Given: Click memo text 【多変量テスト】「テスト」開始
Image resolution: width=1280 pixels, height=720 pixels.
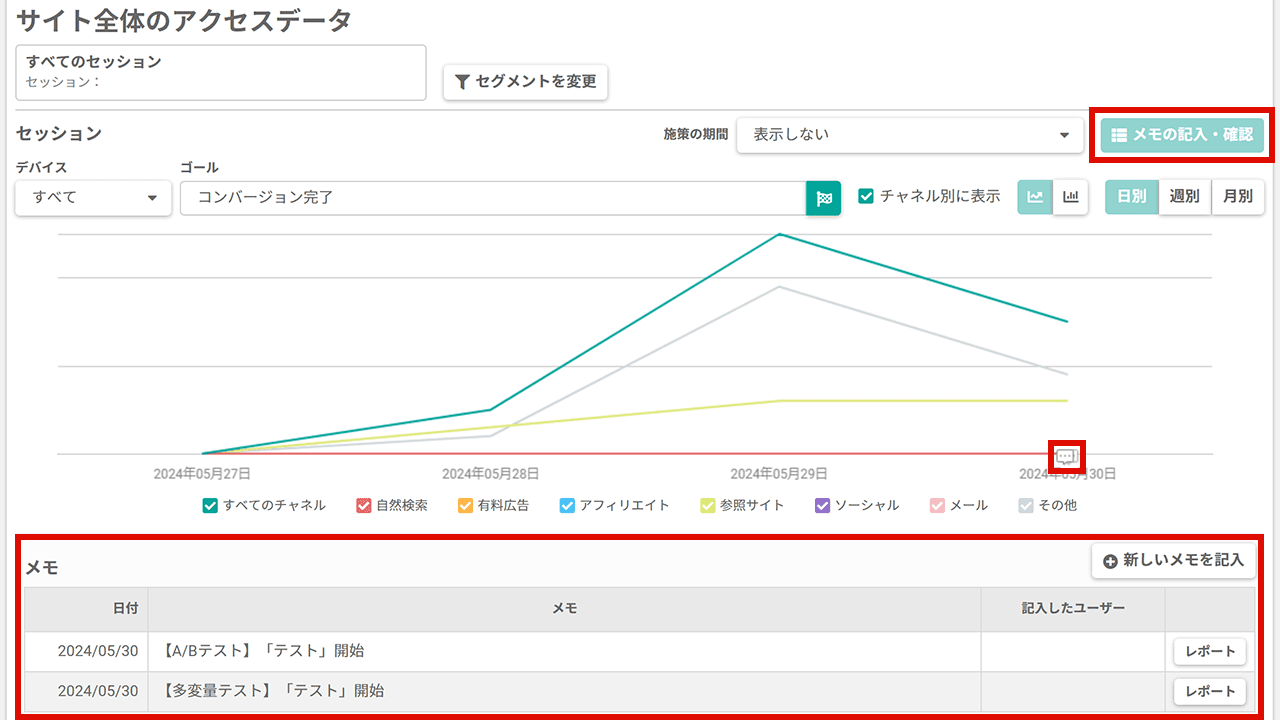Looking at the screenshot, I should point(272,691).
